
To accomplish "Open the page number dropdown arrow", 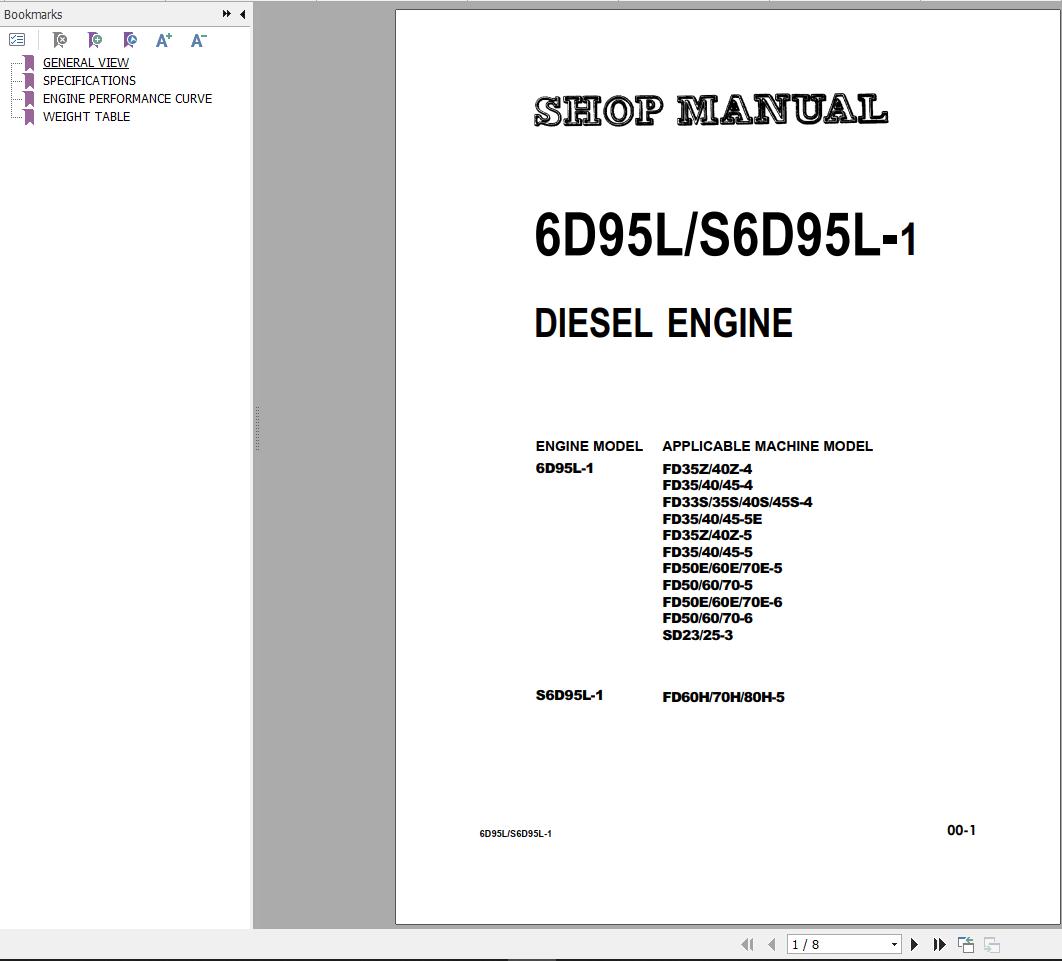I will pyautogui.click(x=895, y=944).
